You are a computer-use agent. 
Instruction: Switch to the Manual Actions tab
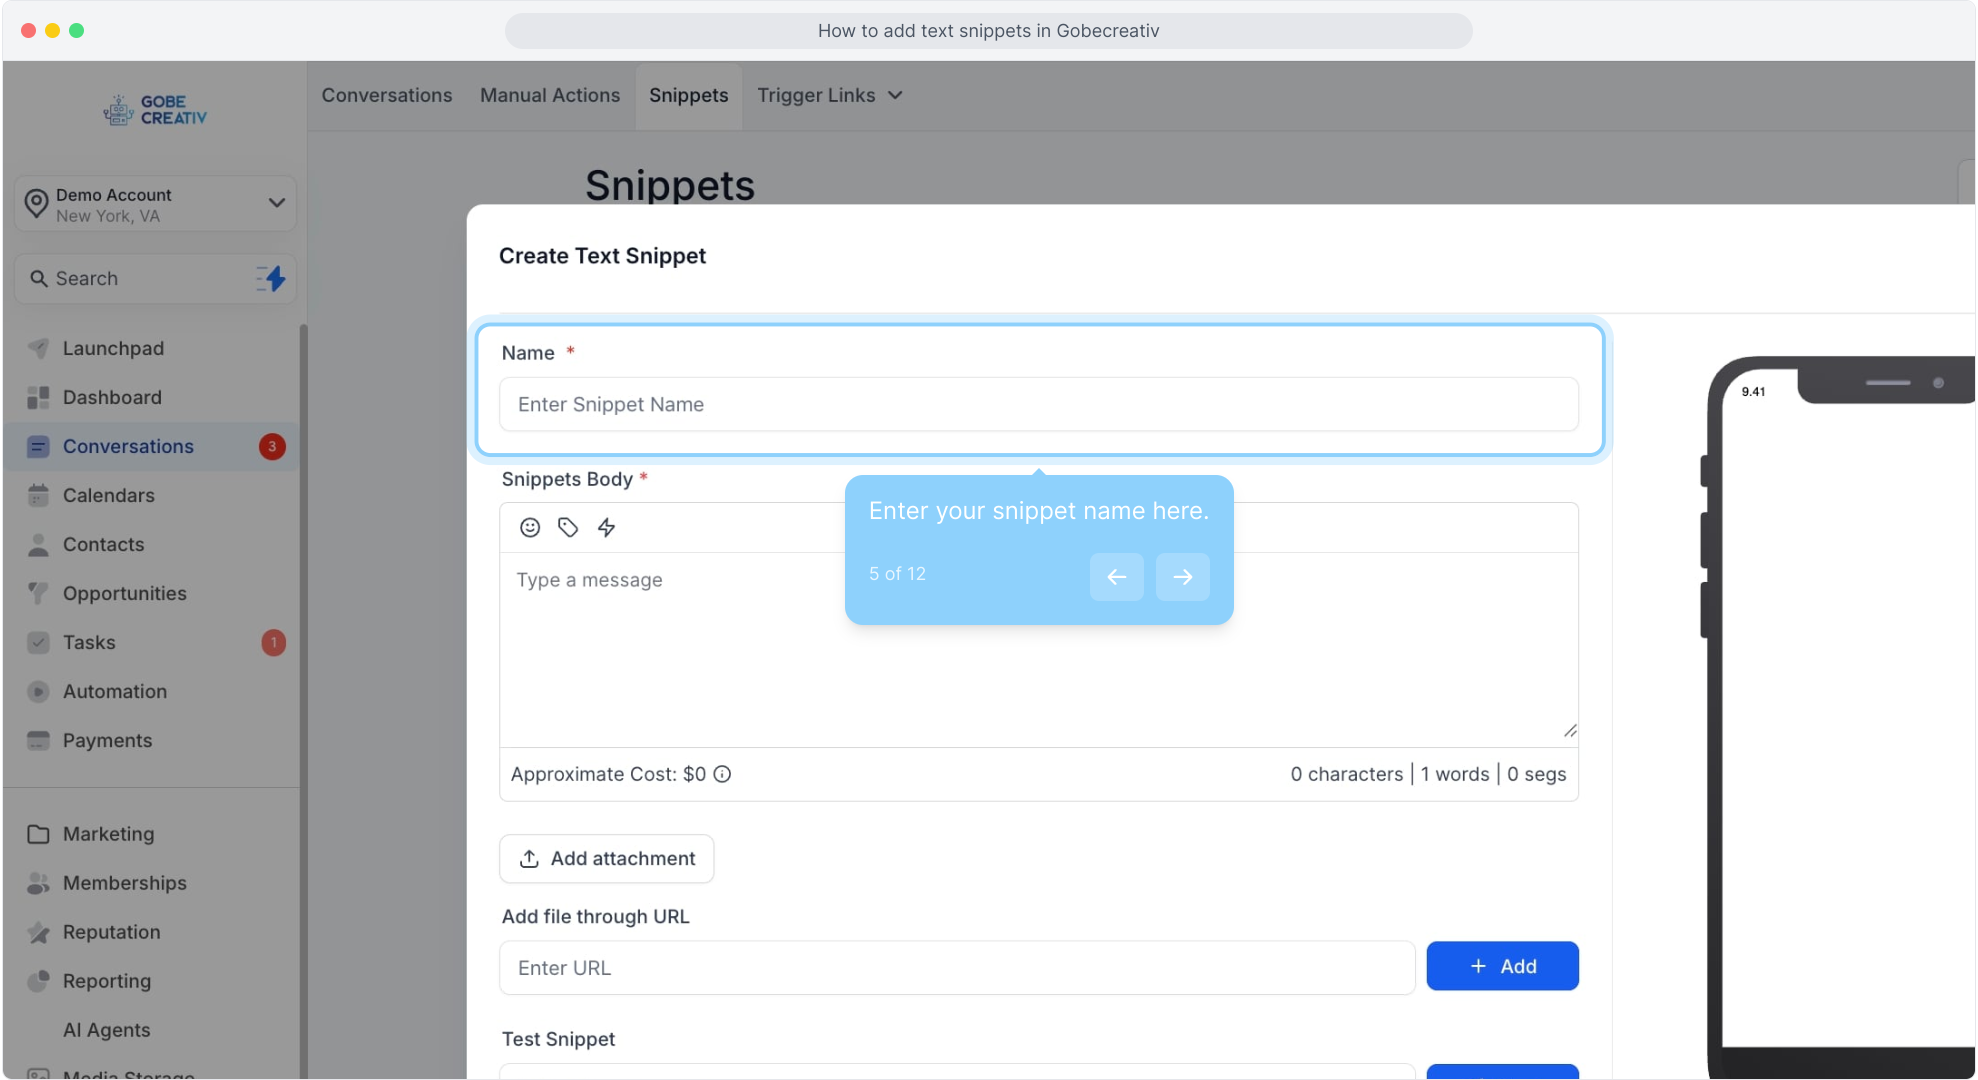(550, 95)
